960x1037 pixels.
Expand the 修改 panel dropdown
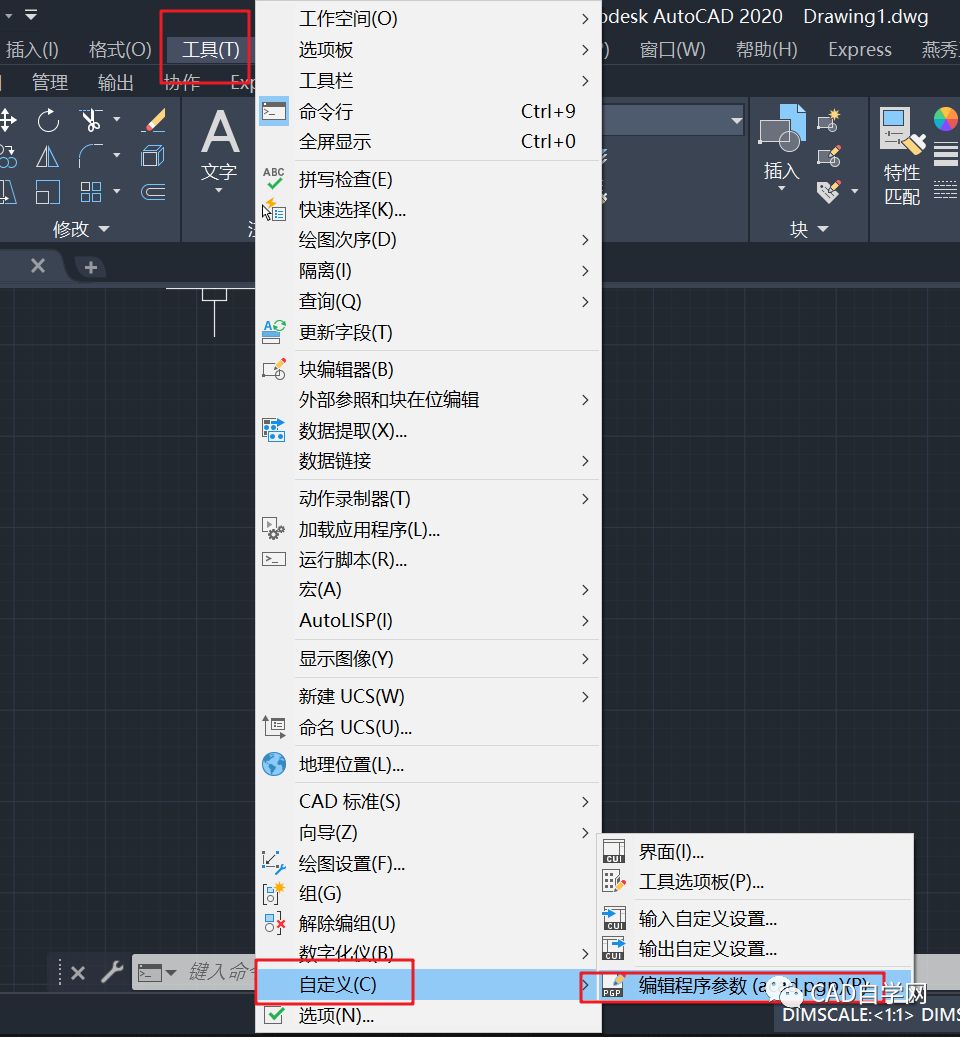point(81,229)
